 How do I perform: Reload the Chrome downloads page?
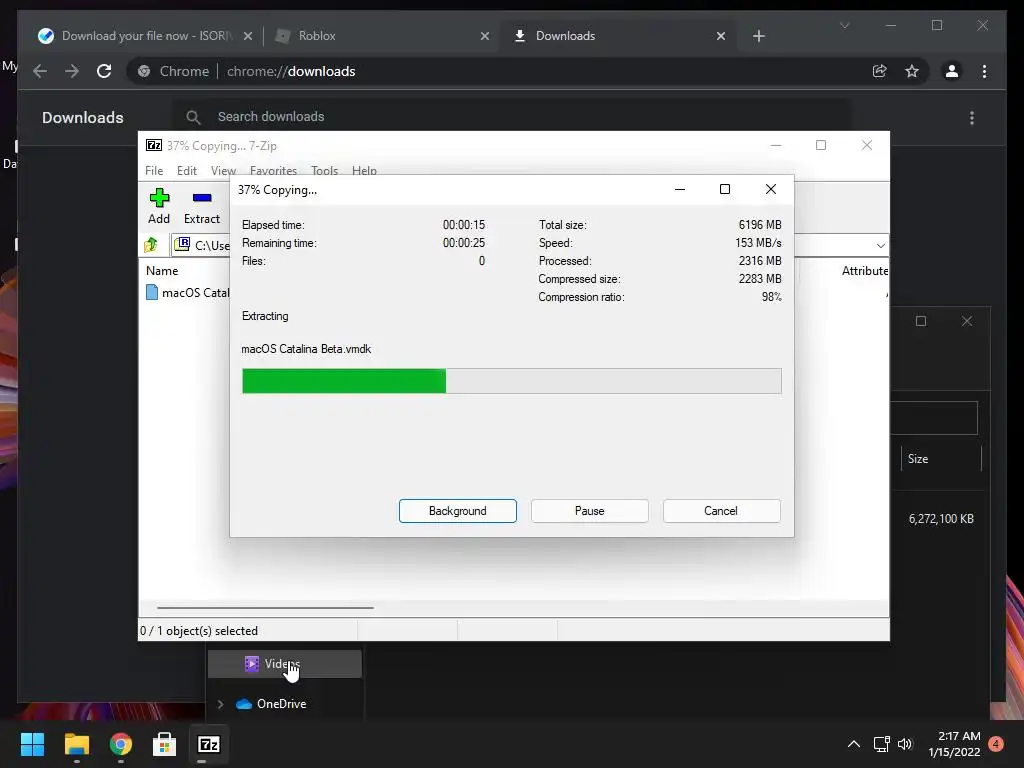click(x=104, y=71)
